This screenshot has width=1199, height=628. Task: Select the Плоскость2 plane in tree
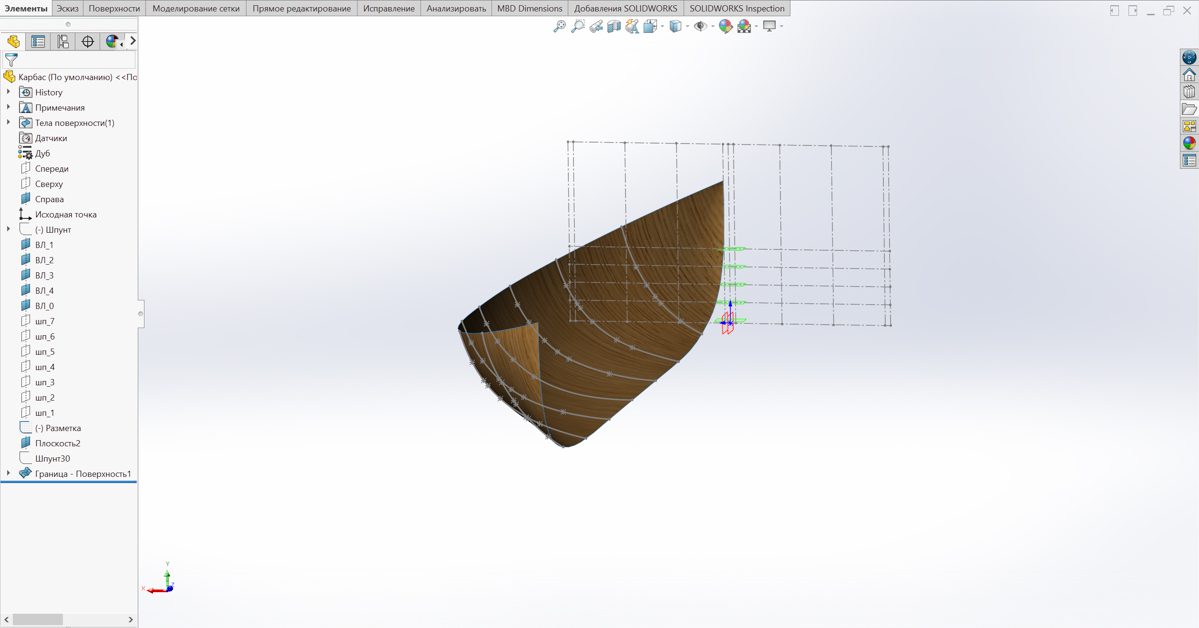(x=57, y=443)
